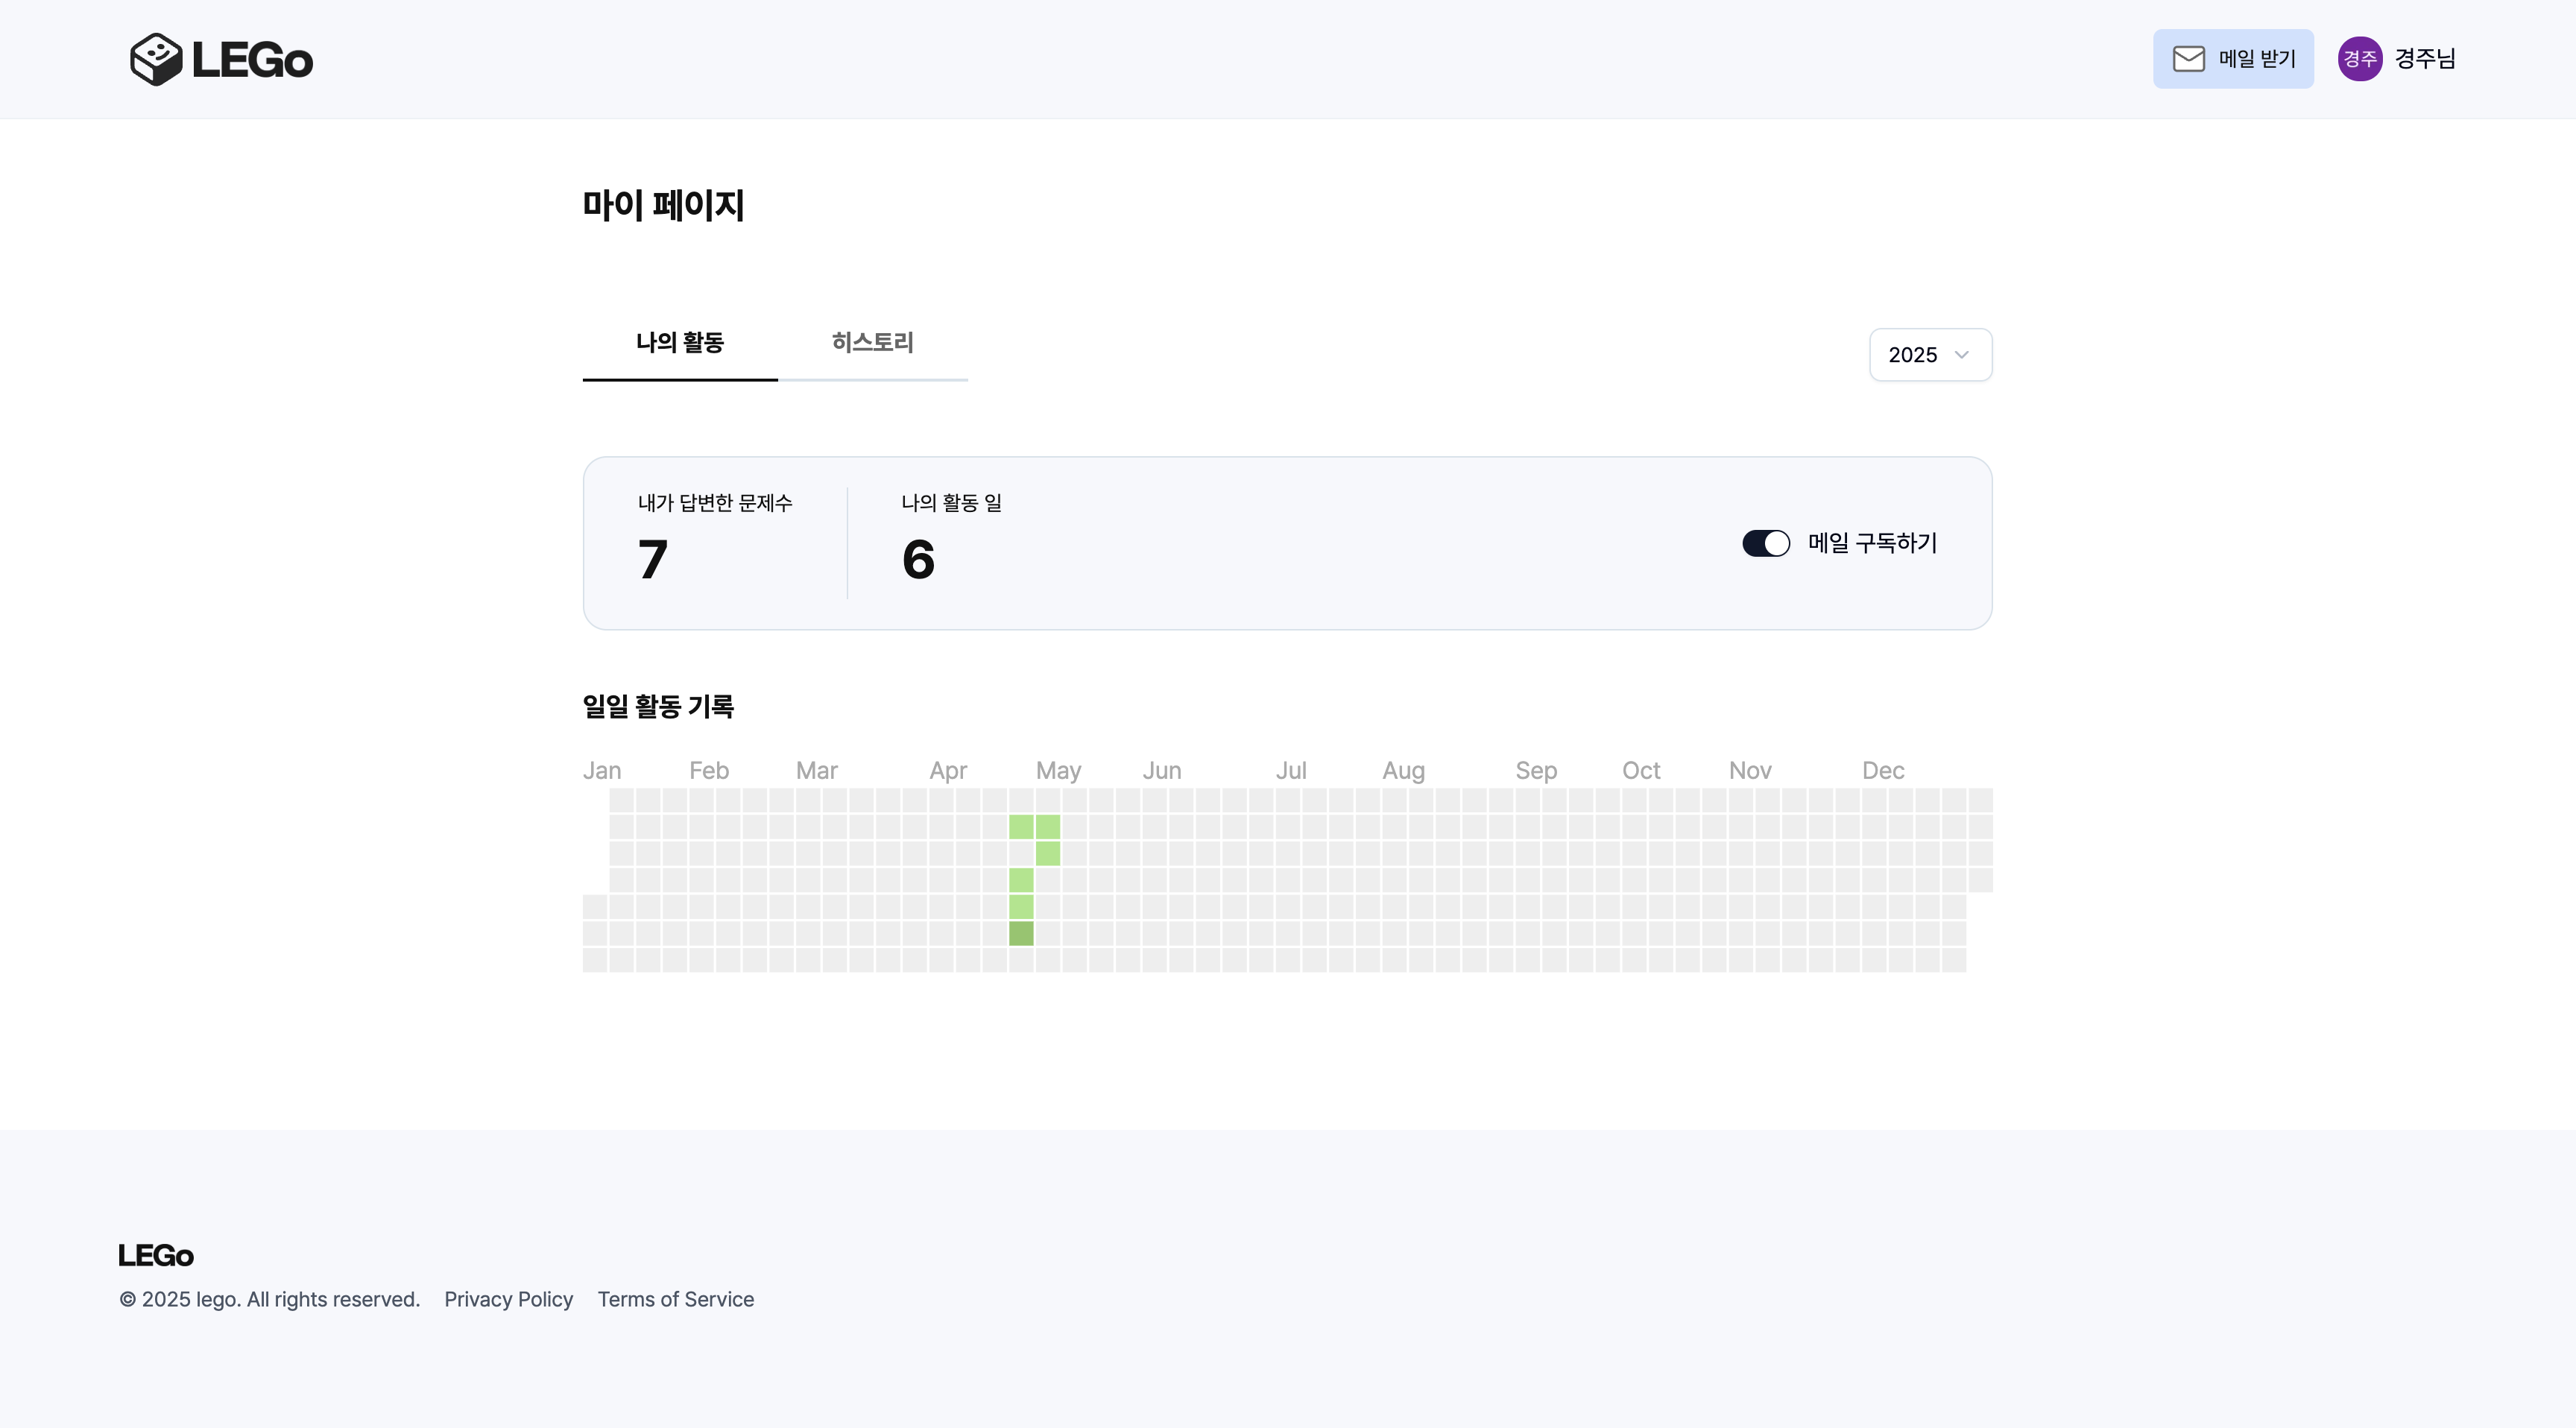The height and width of the screenshot is (1428, 2576).
Task: Click the chevron arrow beside 2025
Action: click(x=1961, y=355)
